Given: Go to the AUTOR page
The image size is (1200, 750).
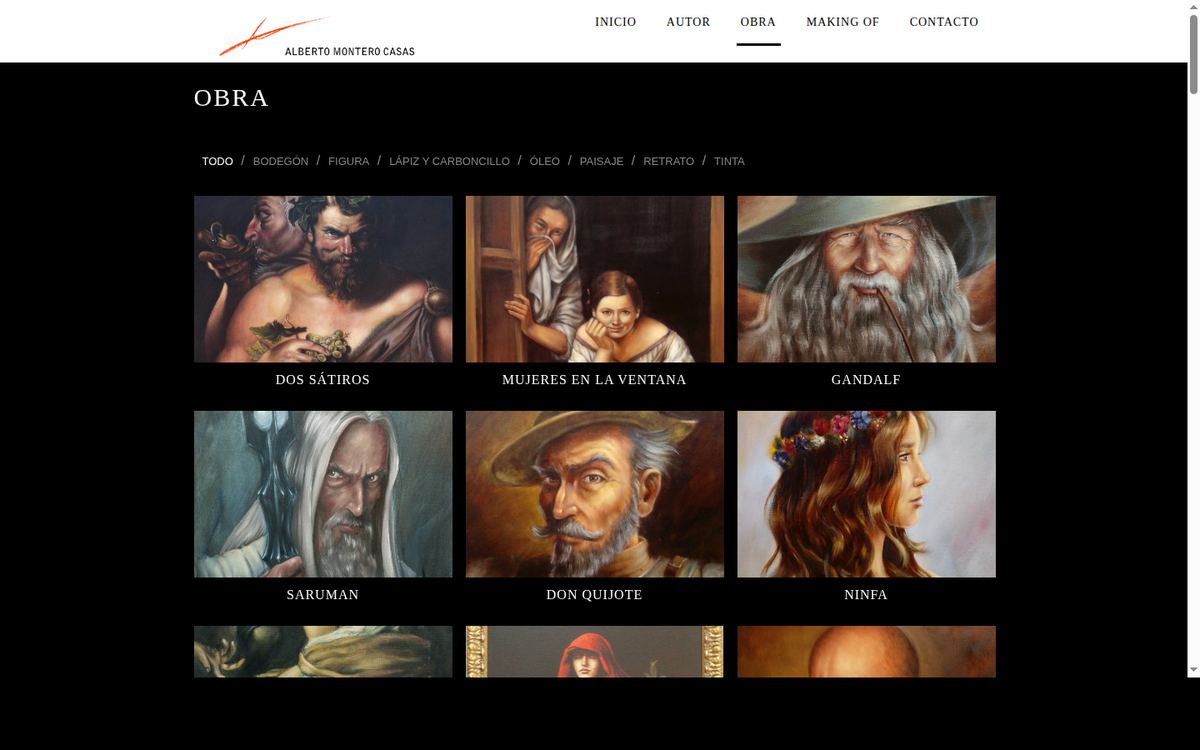Looking at the screenshot, I should tap(688, 22).
